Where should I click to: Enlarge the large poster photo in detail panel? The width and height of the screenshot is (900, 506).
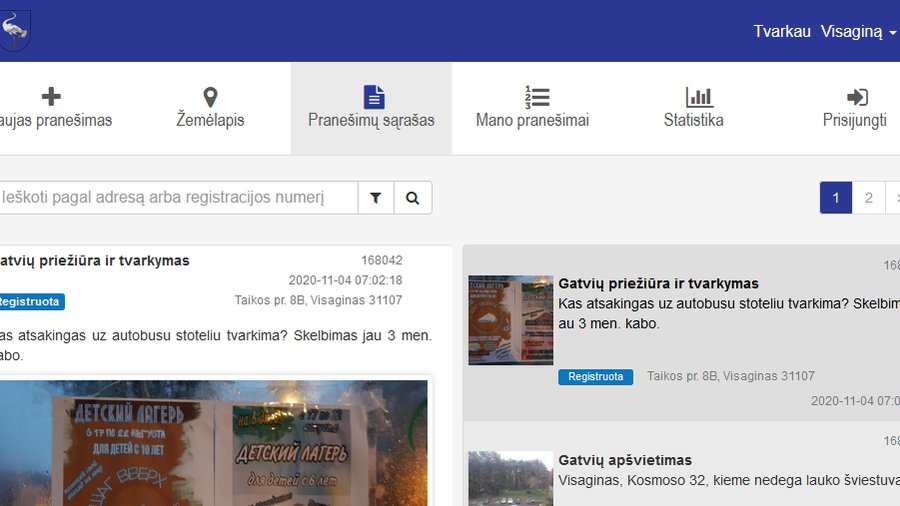[x=213, y=443]
